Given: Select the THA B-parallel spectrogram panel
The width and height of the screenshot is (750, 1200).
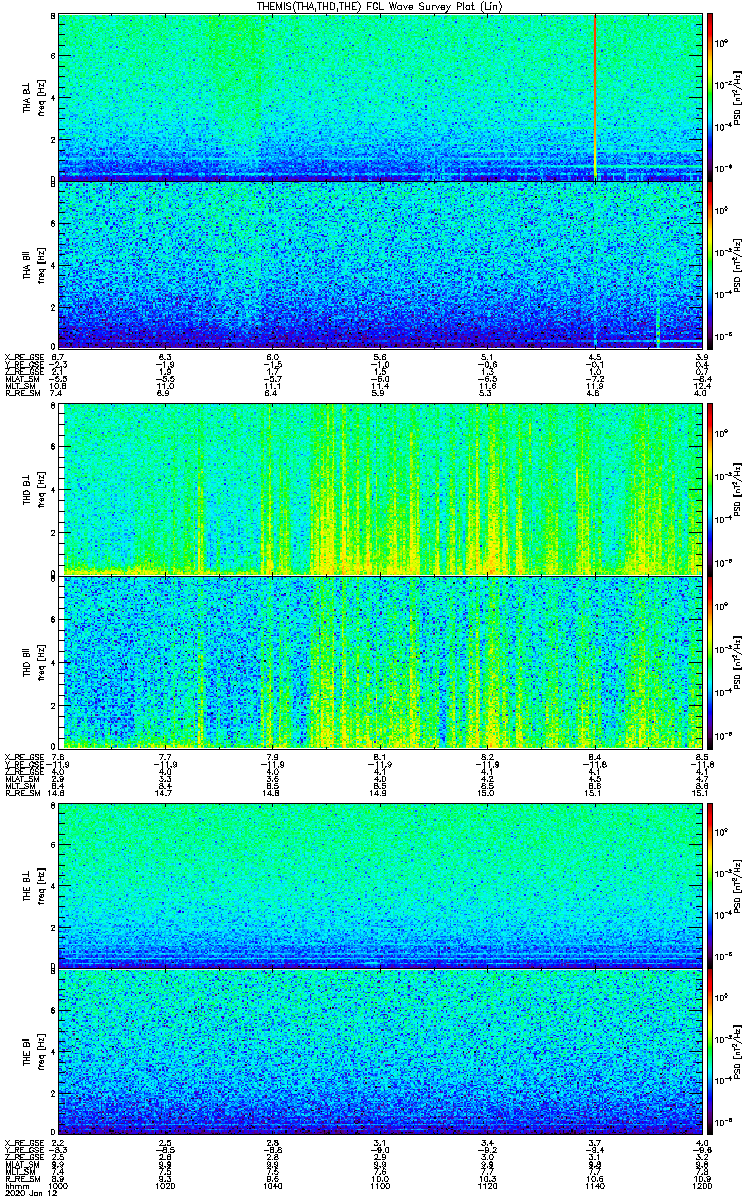Looking at the screenshot, I should click(x=380, y=264).
